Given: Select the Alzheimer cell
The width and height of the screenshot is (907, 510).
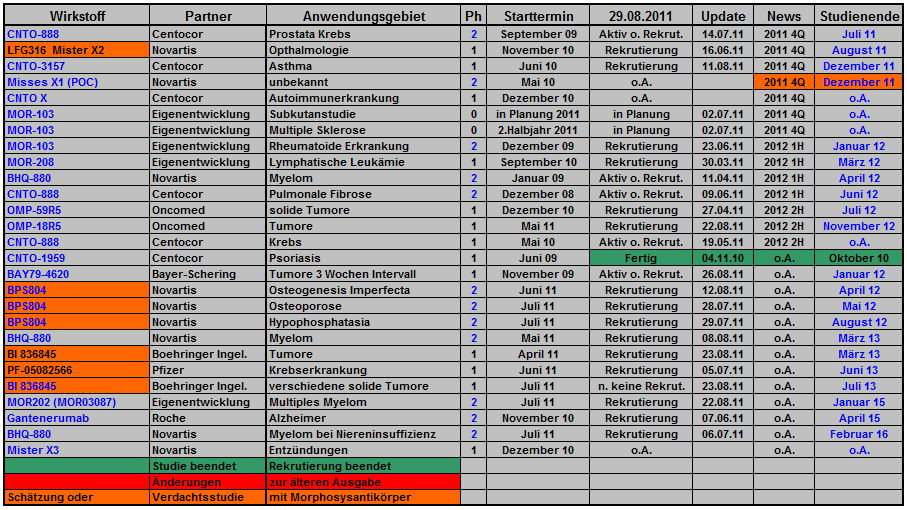Looking at the screenshot, I should click(x=364, y=419).
